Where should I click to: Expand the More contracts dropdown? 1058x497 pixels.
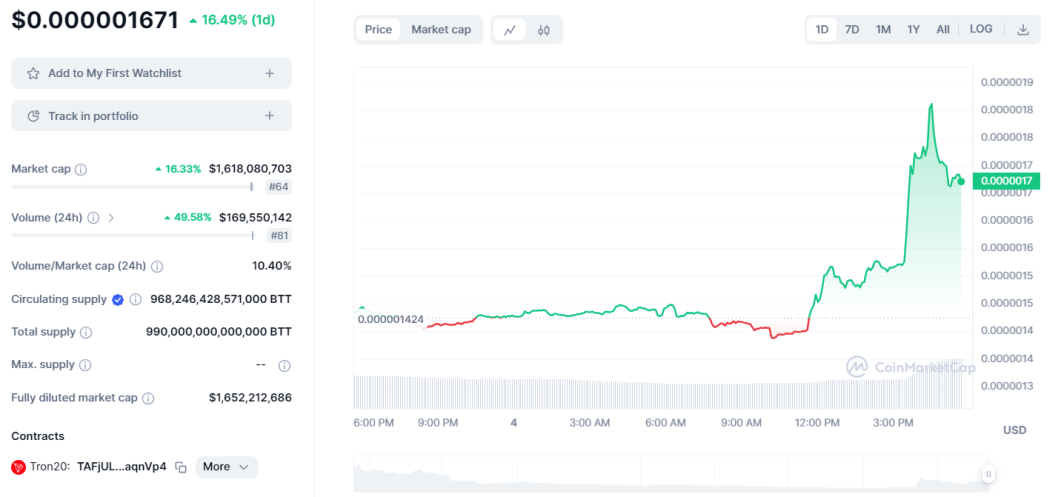227,467
